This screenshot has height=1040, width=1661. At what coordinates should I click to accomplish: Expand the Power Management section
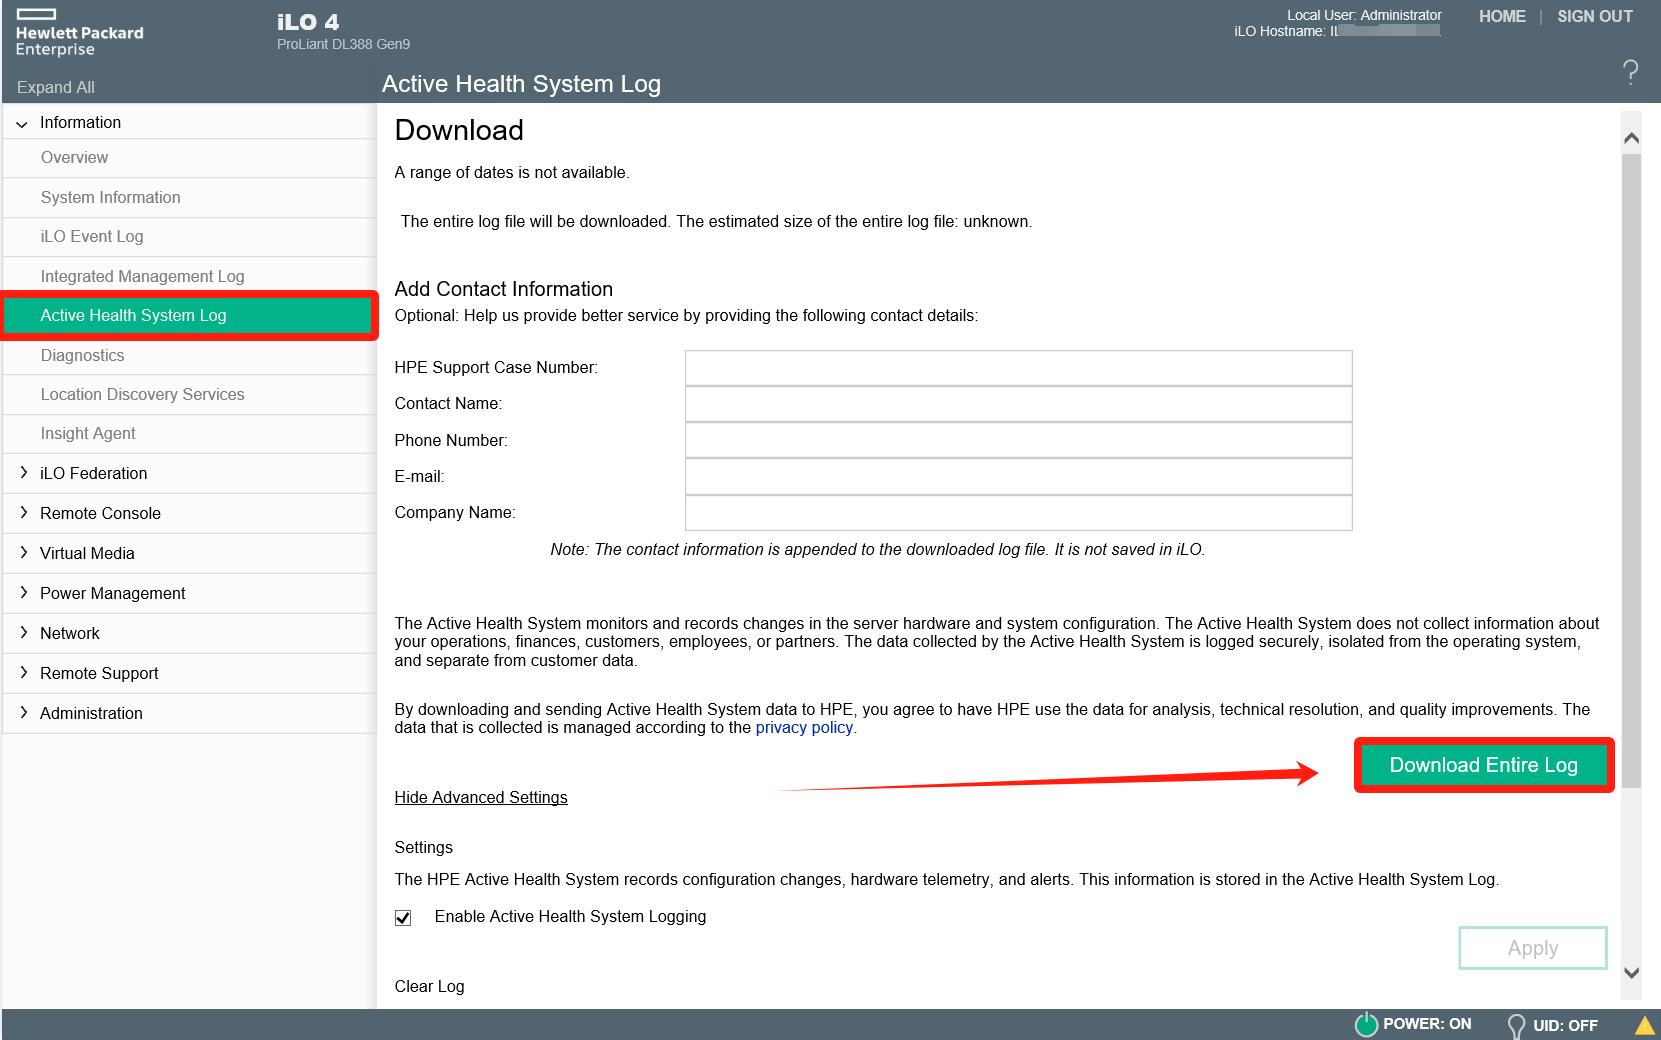click(24, 593)
